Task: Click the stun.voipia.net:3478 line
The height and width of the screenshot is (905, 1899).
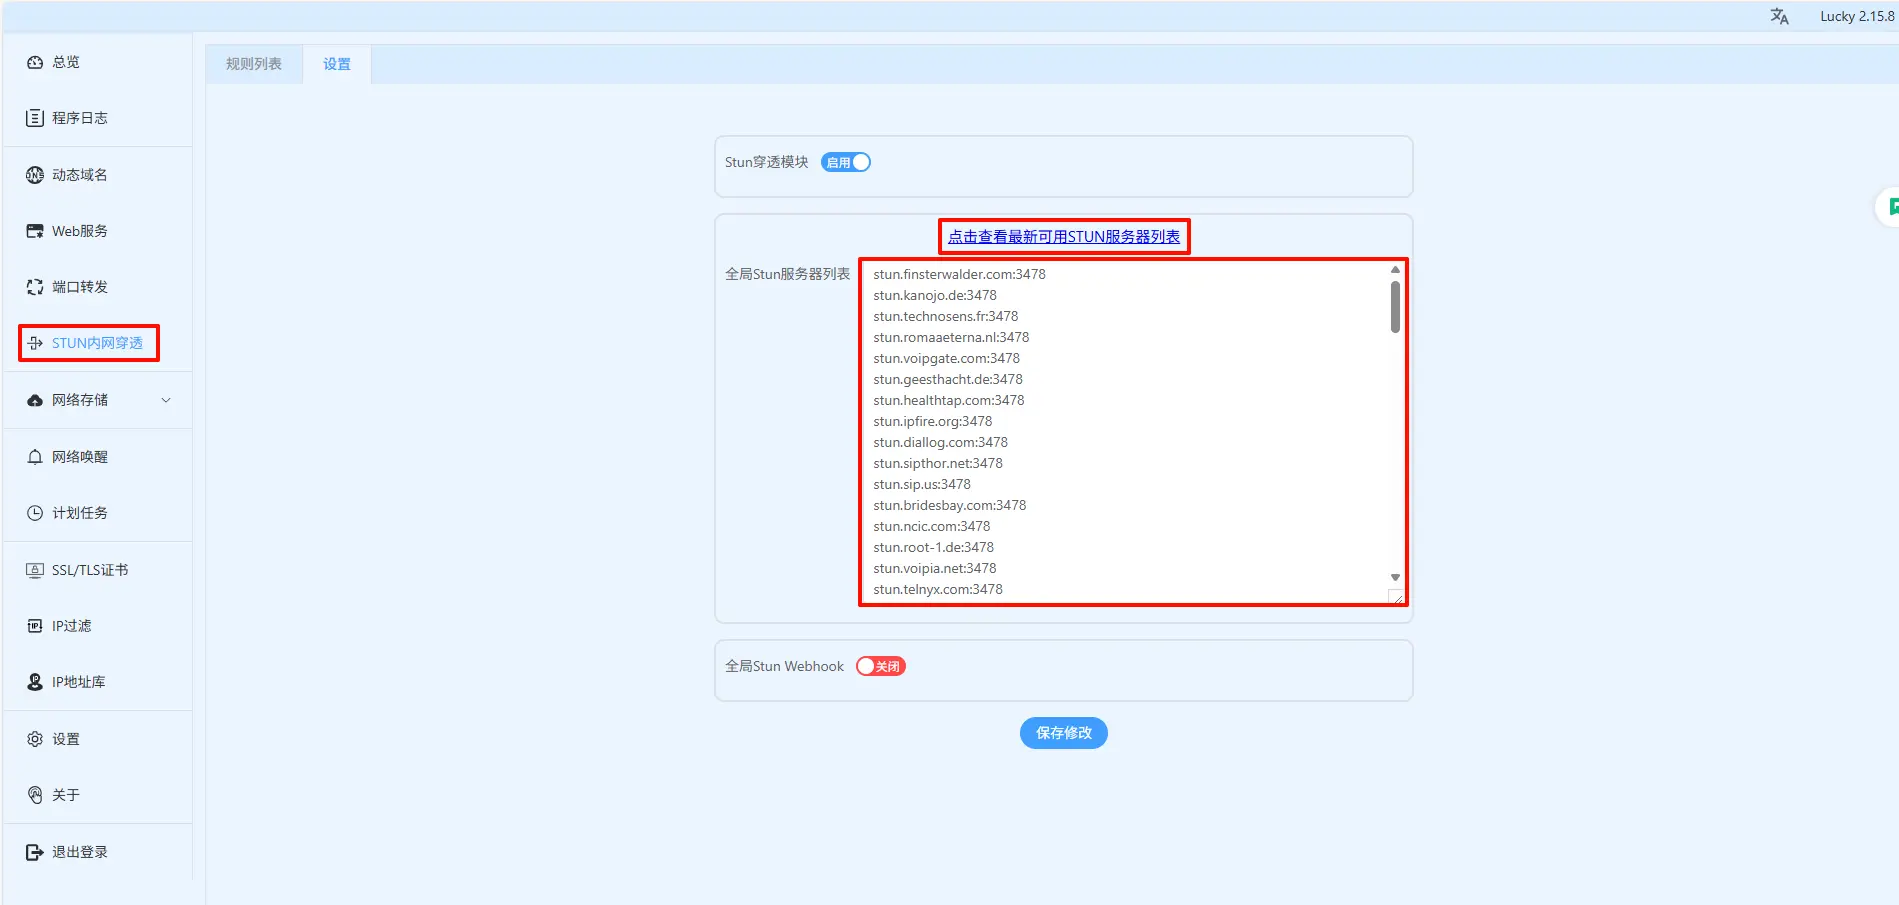Action: [x=935, y=568]
